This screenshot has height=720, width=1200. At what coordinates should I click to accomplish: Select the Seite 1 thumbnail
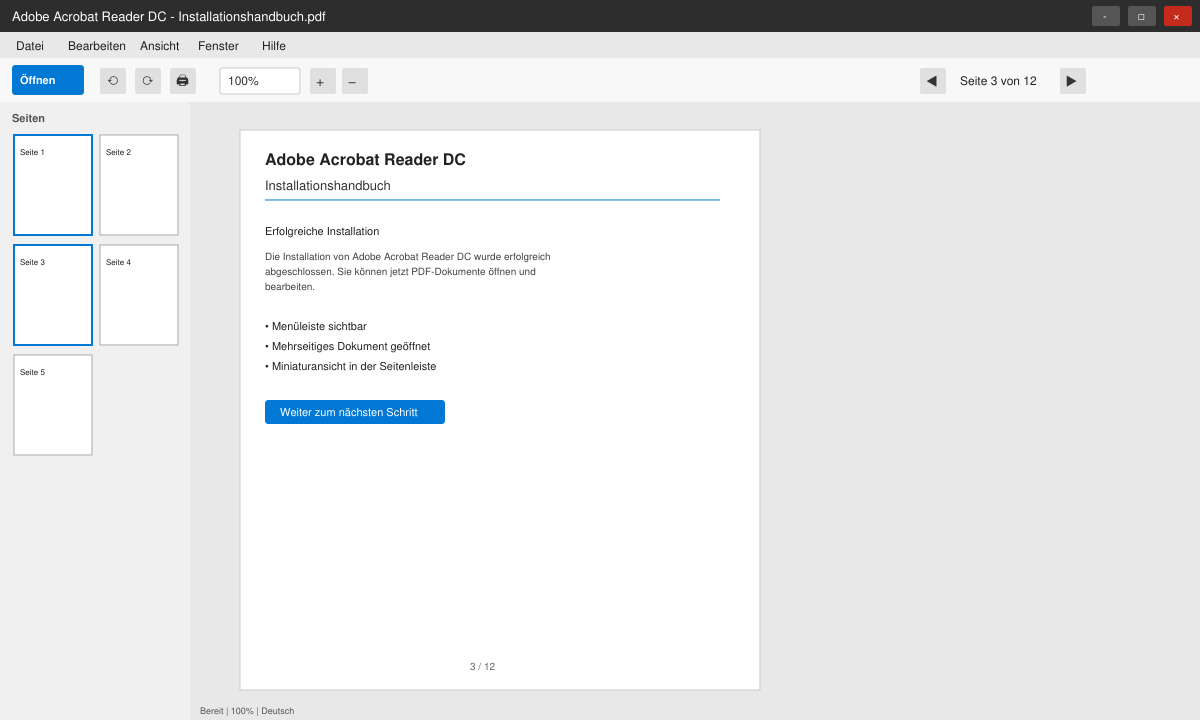point(53,185)
